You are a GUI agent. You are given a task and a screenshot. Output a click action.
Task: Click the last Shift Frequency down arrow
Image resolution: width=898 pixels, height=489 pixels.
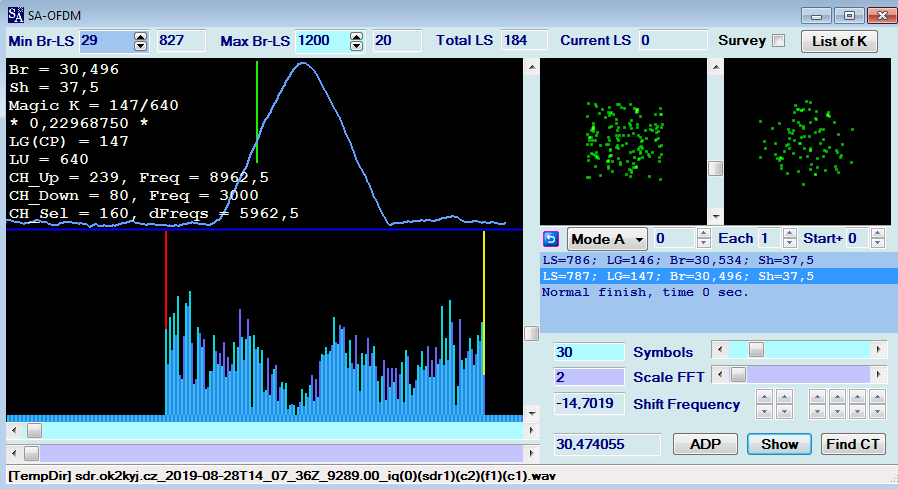[x=877, y=411]
